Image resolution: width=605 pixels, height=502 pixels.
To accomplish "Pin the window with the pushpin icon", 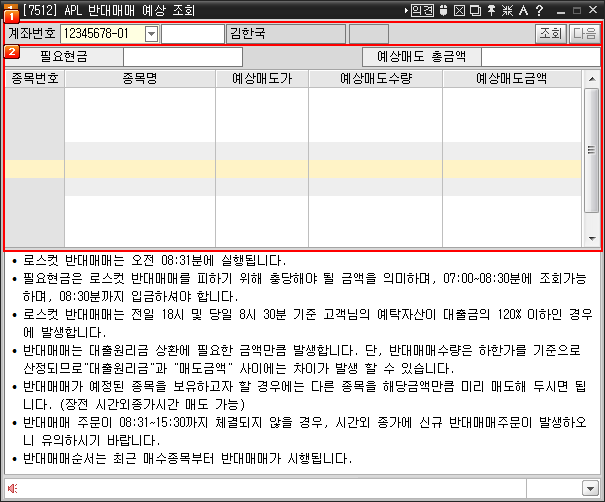I will point(491,10).
